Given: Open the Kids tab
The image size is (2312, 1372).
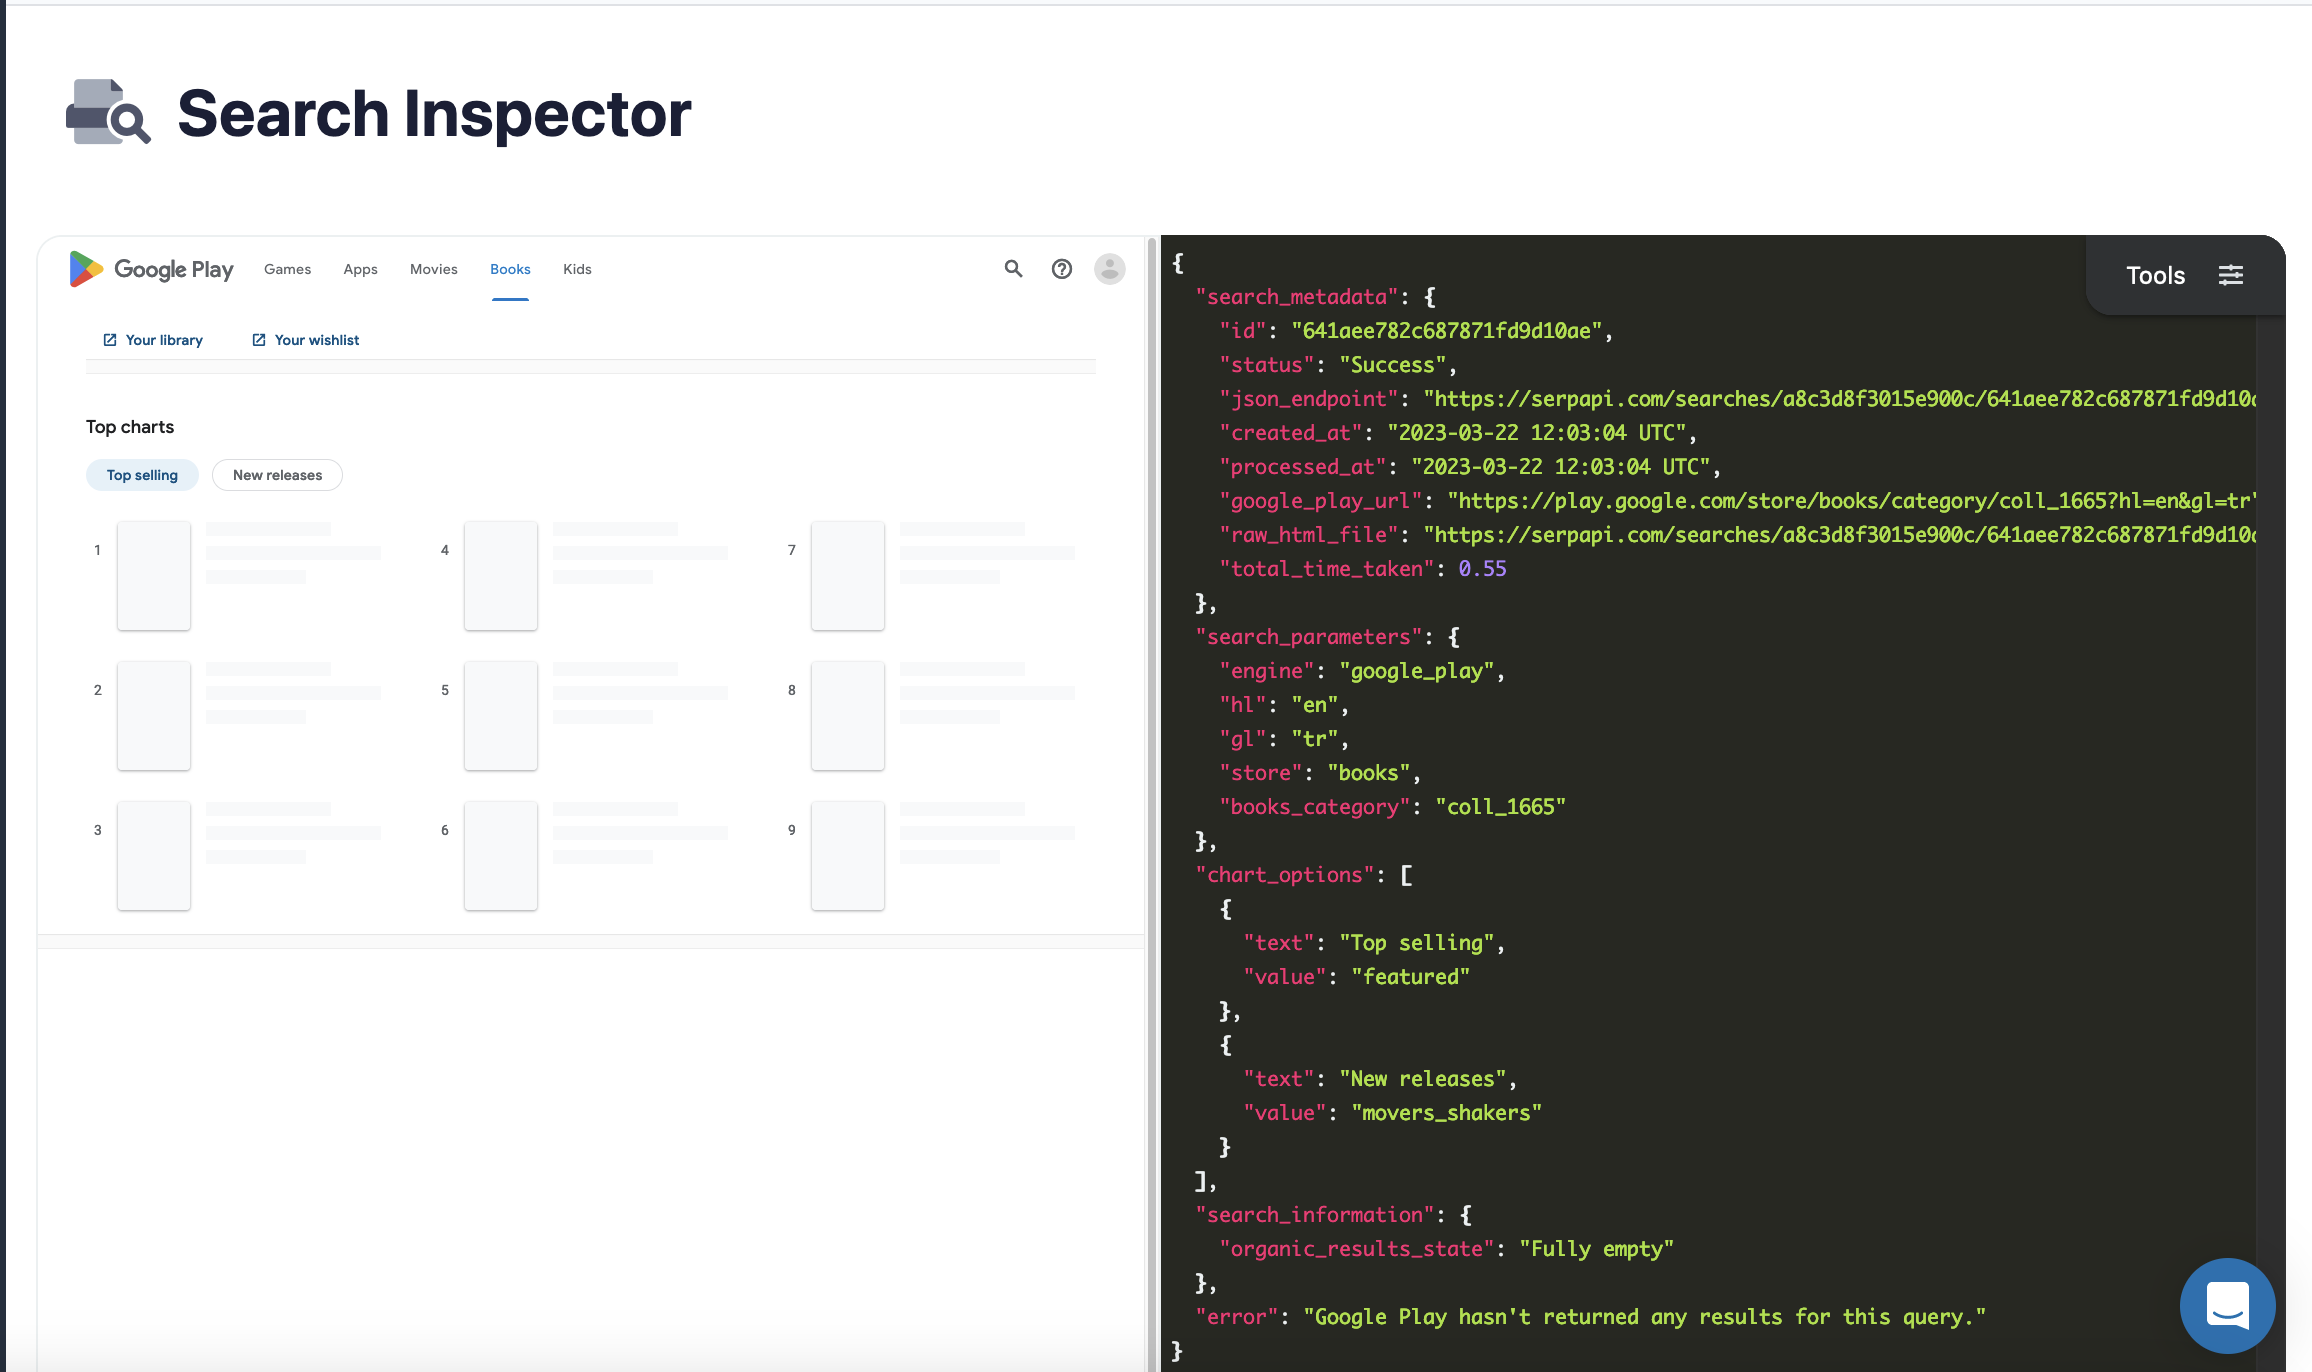Looking at the screenshot, I should tap(576, 269).
